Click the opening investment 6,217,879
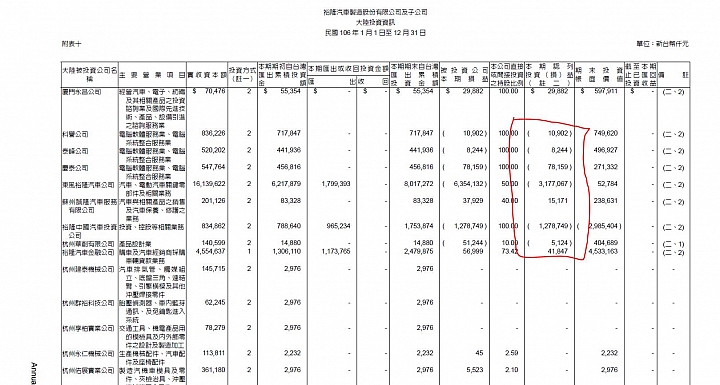This screenshot has width=720, height=385. (287, 184)
